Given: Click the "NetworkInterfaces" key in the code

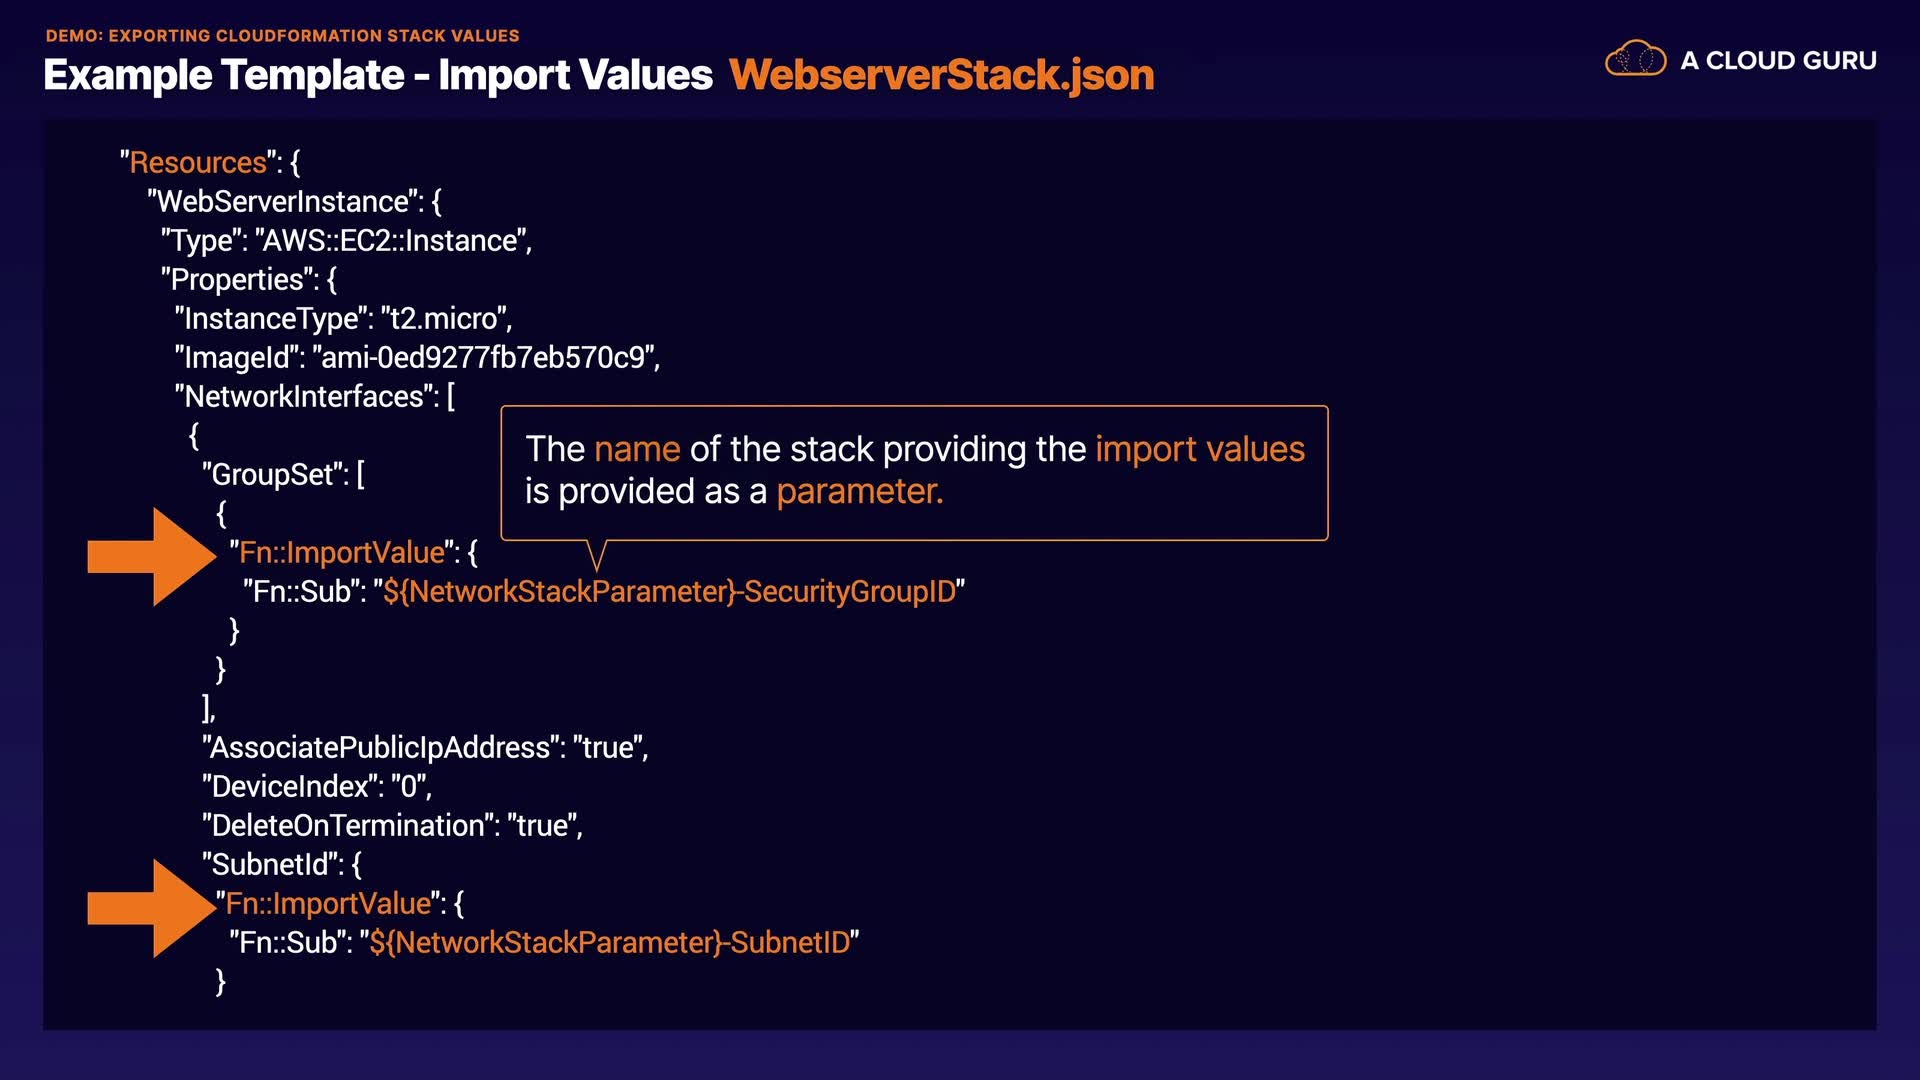Looking at the screenshot, I should point(304,397).
